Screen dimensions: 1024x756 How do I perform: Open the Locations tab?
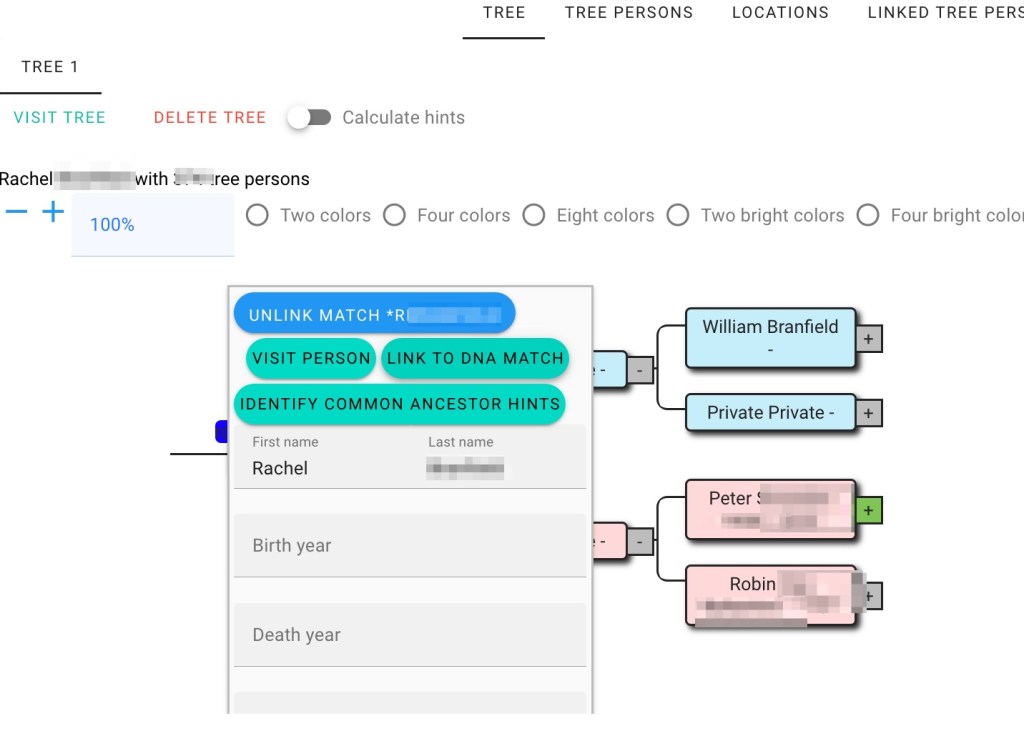click(780, 13)
